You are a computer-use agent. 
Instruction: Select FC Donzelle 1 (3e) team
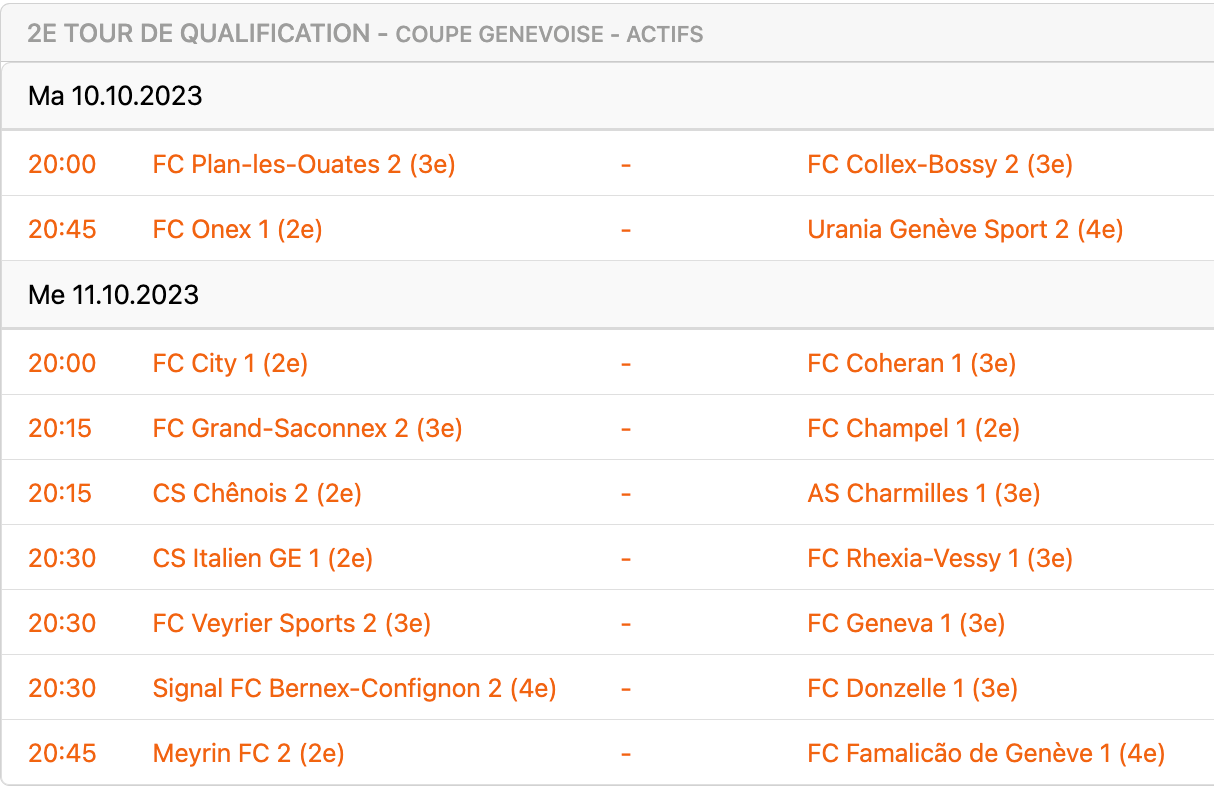(912, 688)
